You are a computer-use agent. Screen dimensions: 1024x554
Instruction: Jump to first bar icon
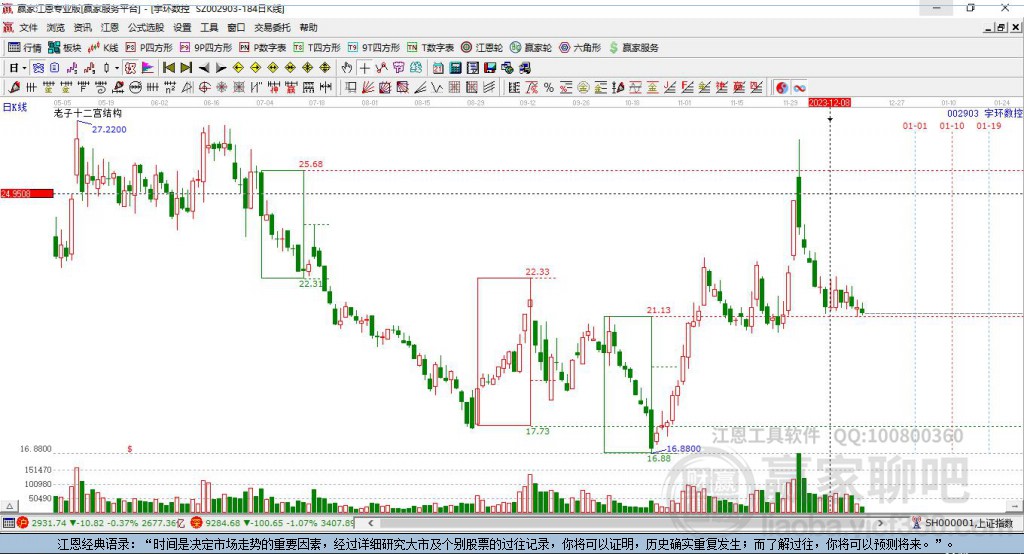(168, 68)
